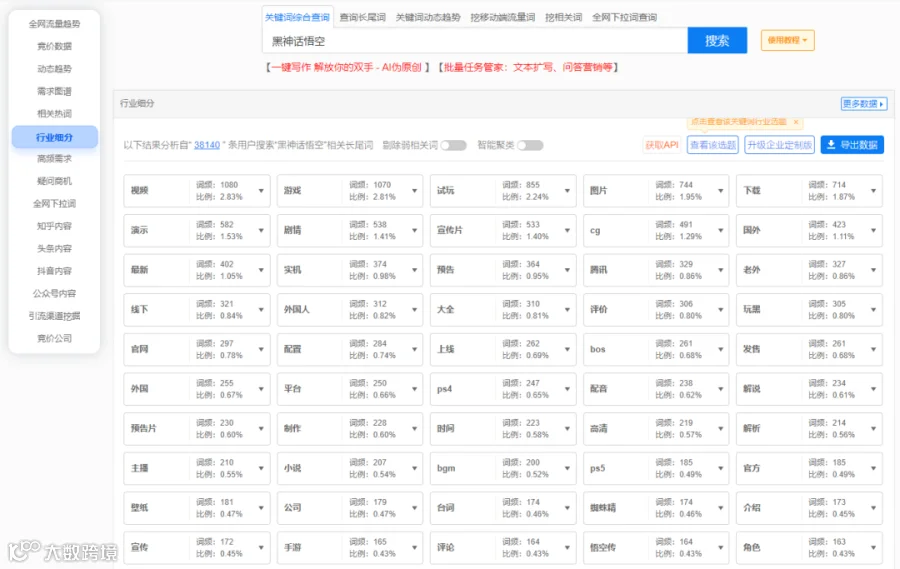
Task: Click the 预告片 keyword text
Action: 143,428
